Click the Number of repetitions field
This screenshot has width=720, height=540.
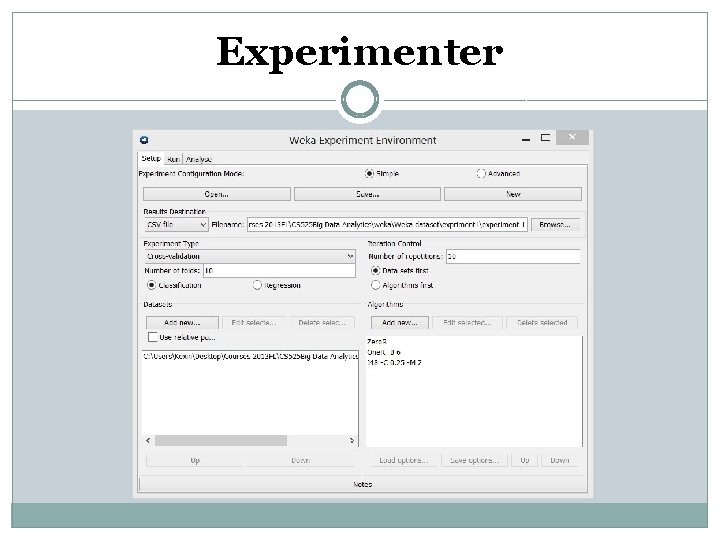(x=513, y=256)
